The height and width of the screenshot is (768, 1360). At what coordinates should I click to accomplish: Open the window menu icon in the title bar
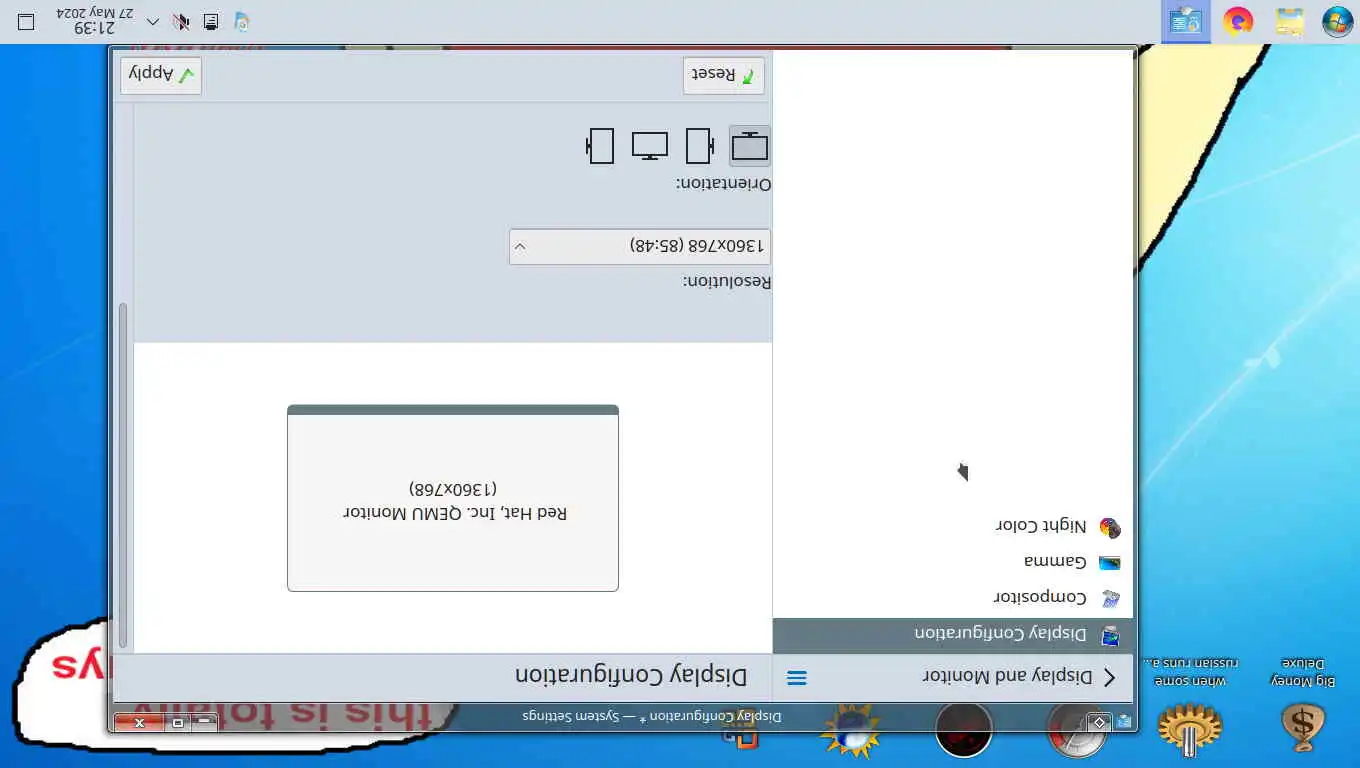pos(1124,721)
